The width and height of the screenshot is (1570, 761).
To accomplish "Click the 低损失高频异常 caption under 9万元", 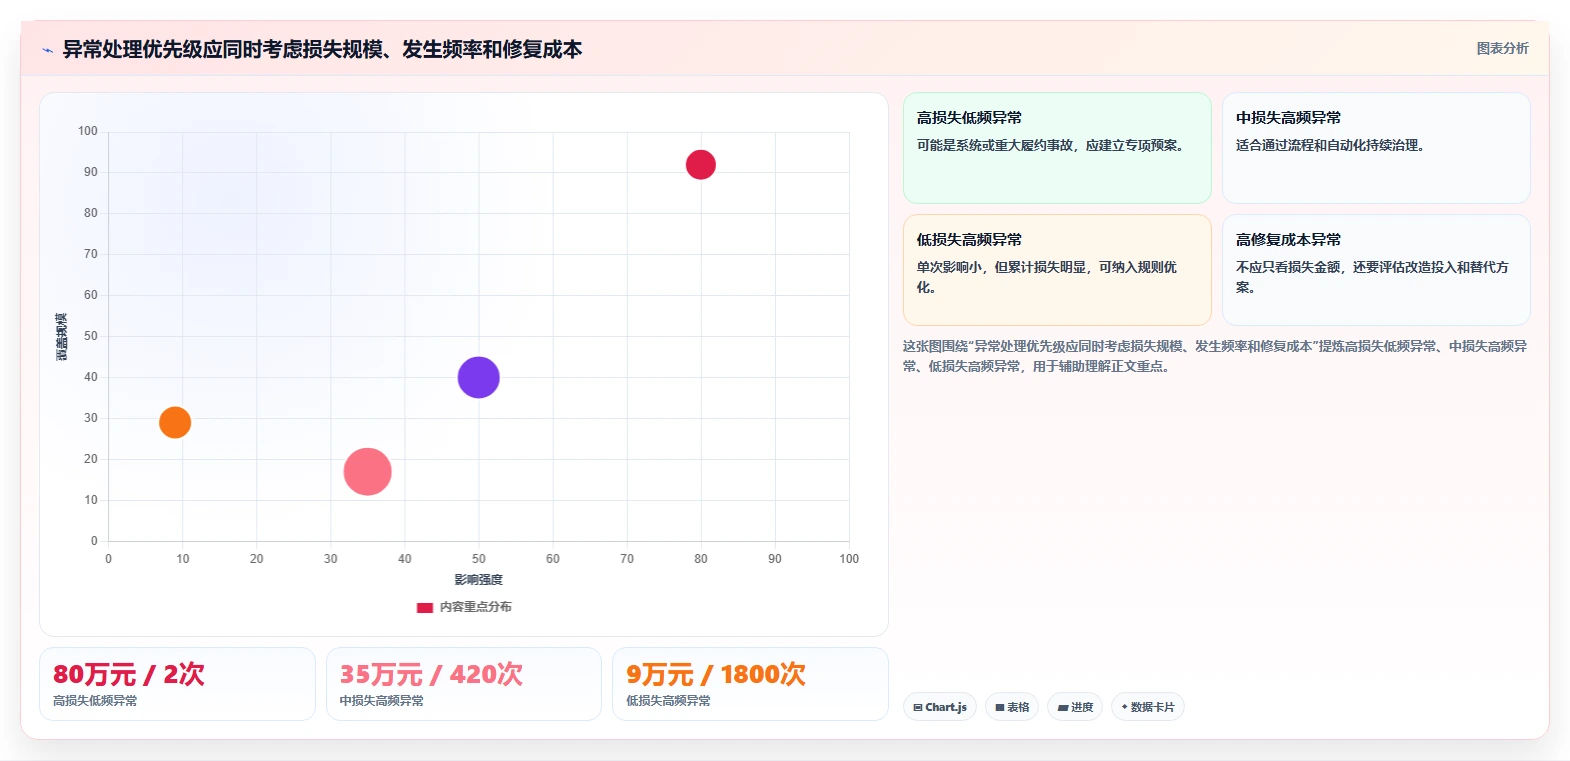I will [x=668, y=701].
